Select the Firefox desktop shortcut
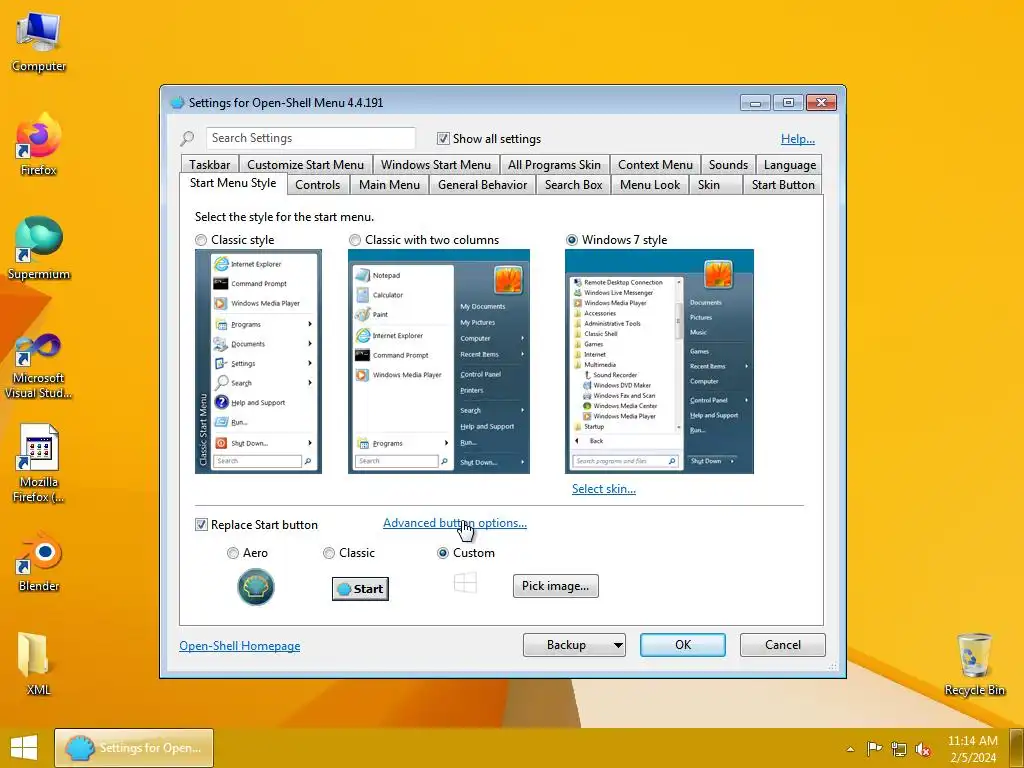Screen dimensions: 1024x768 (39, 145)
